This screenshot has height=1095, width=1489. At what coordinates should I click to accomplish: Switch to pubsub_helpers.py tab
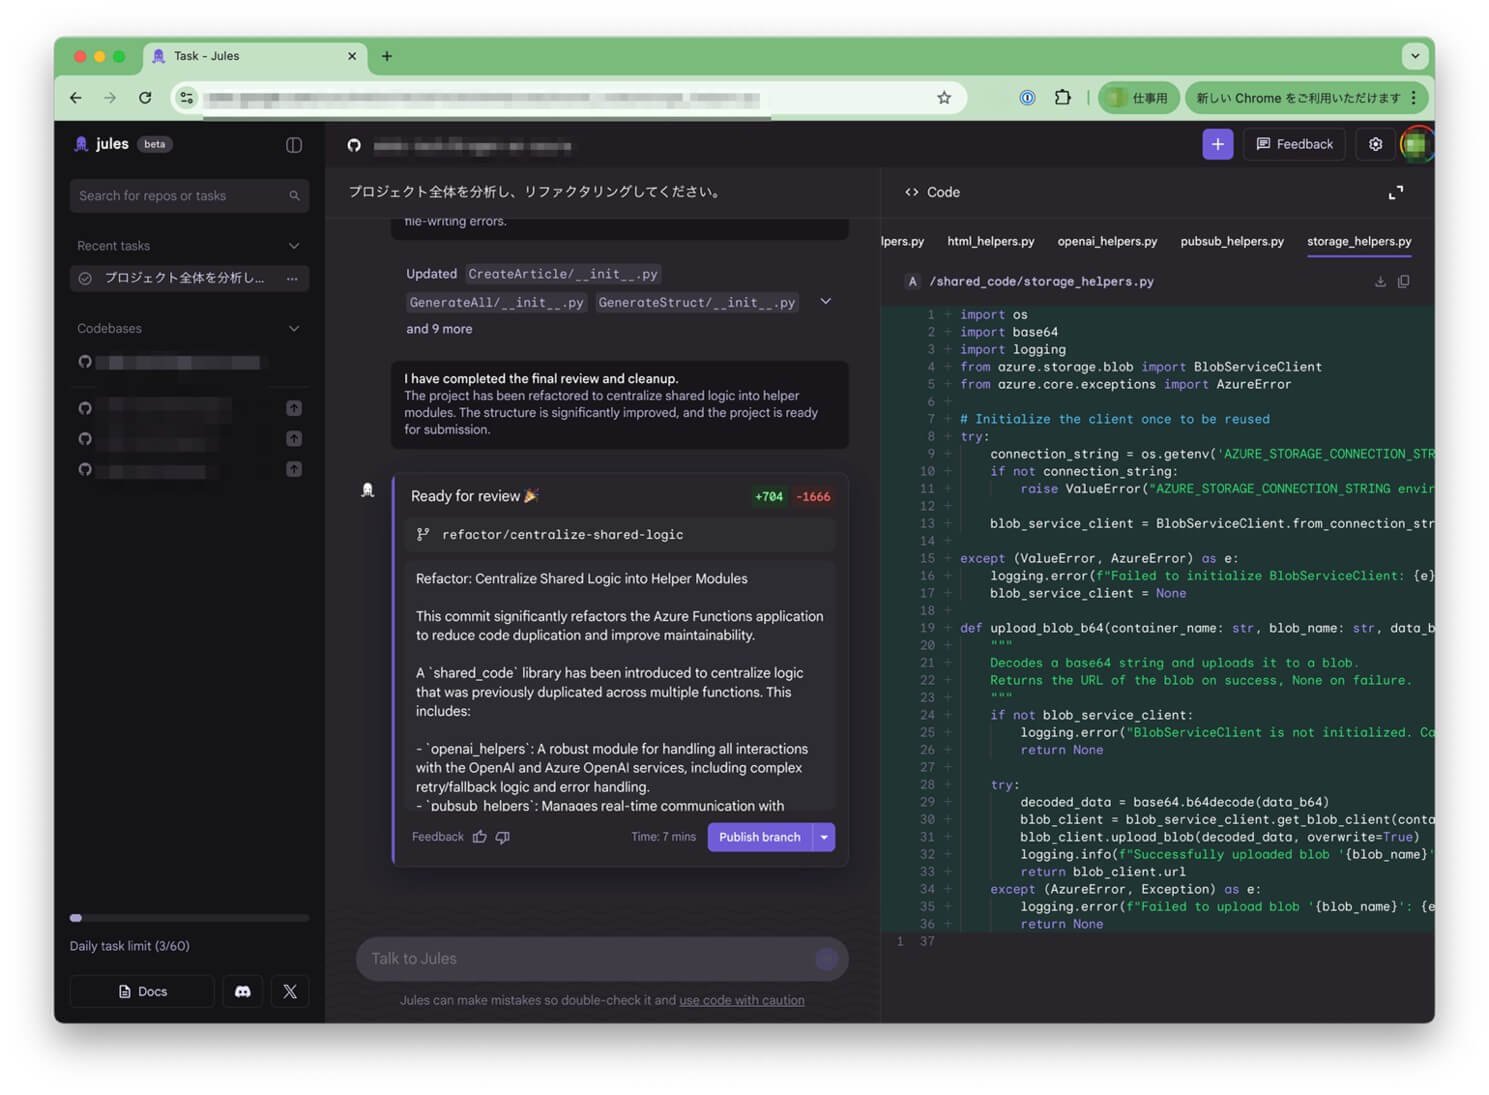(1232, 242)
